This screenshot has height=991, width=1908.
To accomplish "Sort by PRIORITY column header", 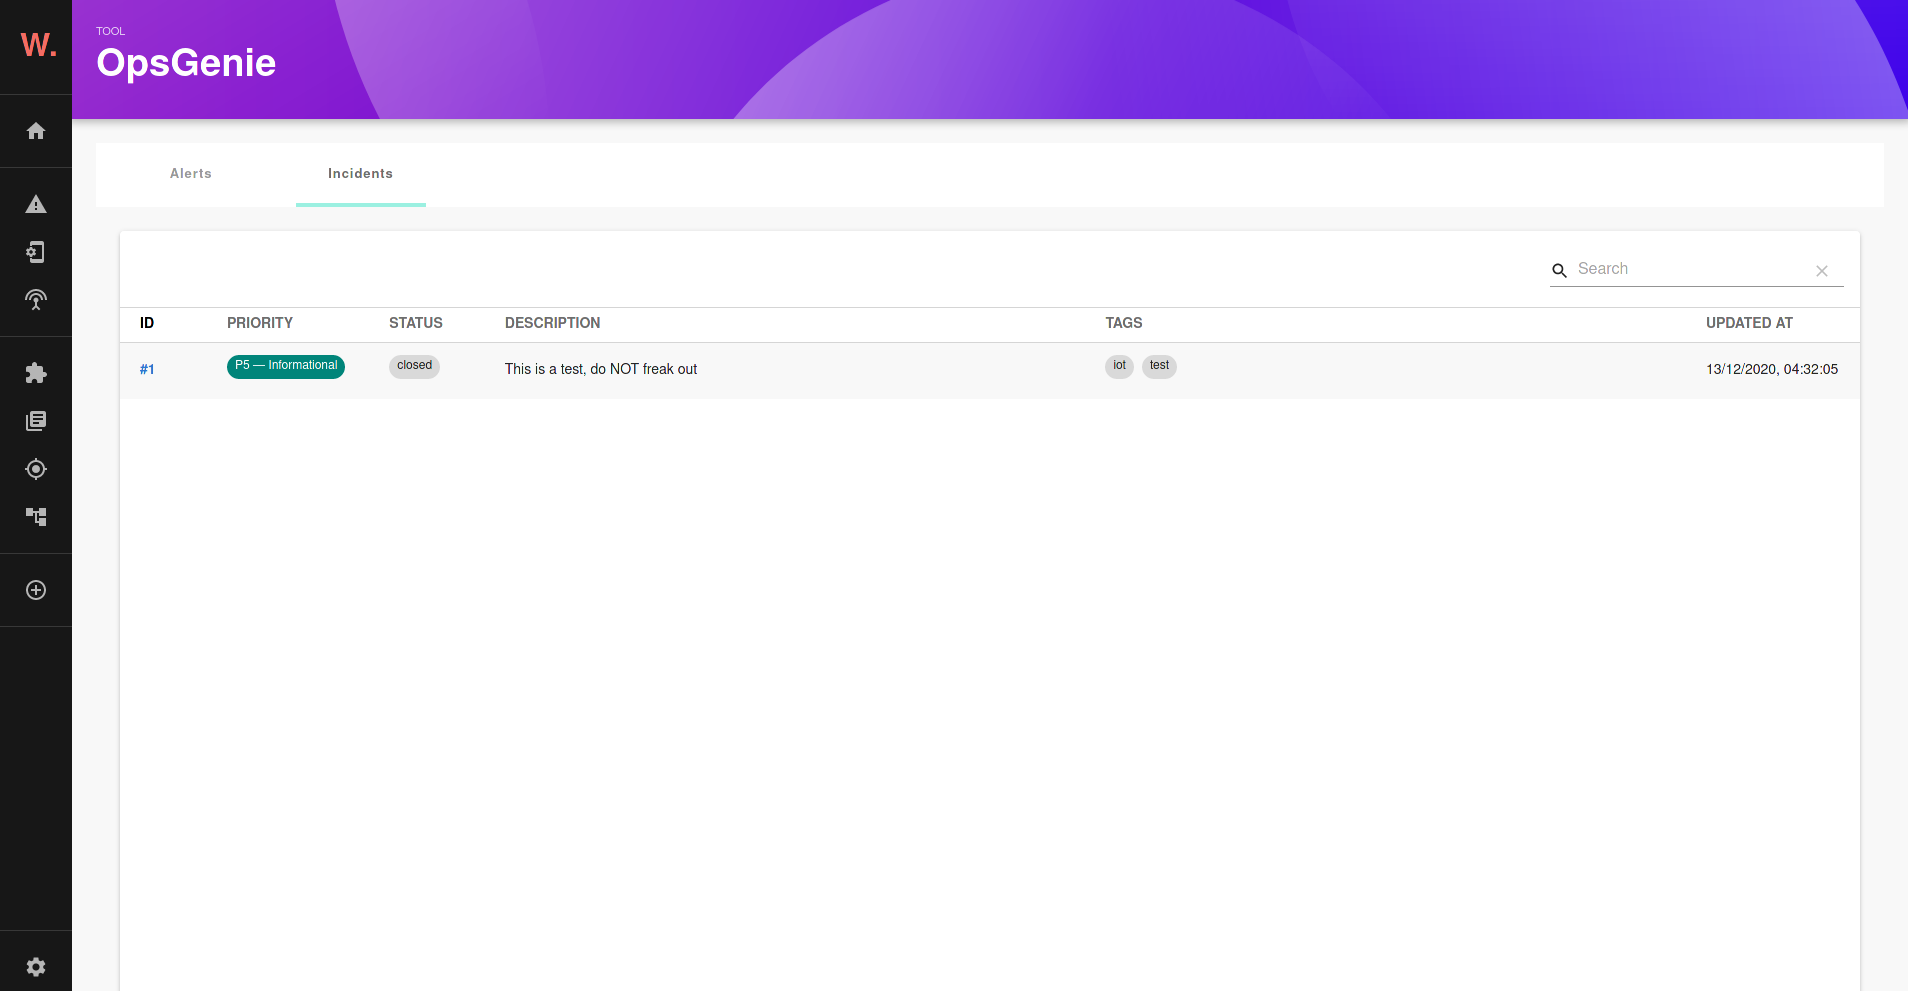I will coord(260,323).
